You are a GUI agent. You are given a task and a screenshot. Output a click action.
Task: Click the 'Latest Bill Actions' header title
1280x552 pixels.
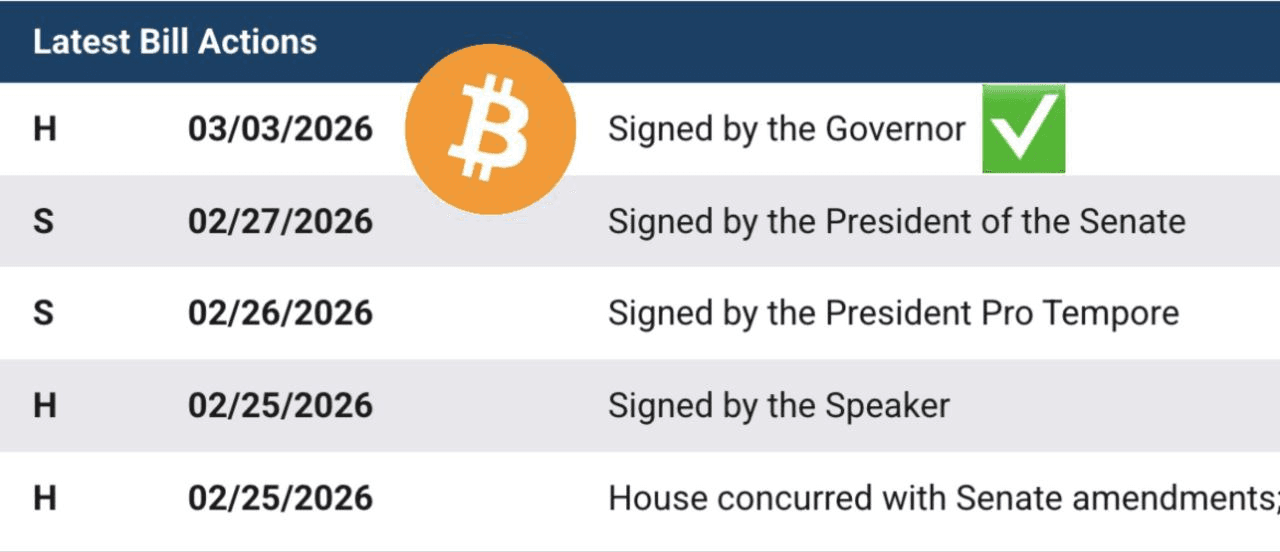click(175, 42)
